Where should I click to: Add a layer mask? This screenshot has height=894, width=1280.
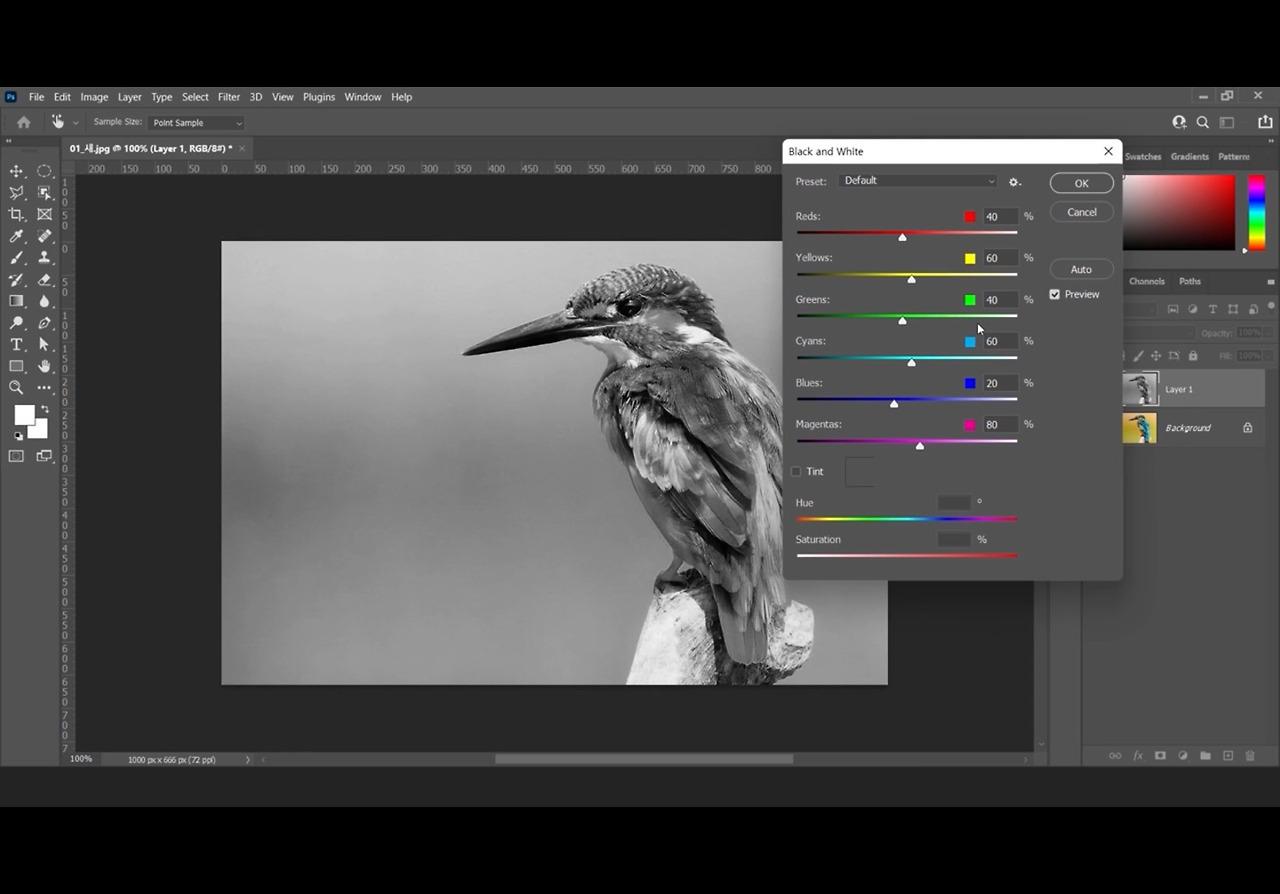[1160, 756]
